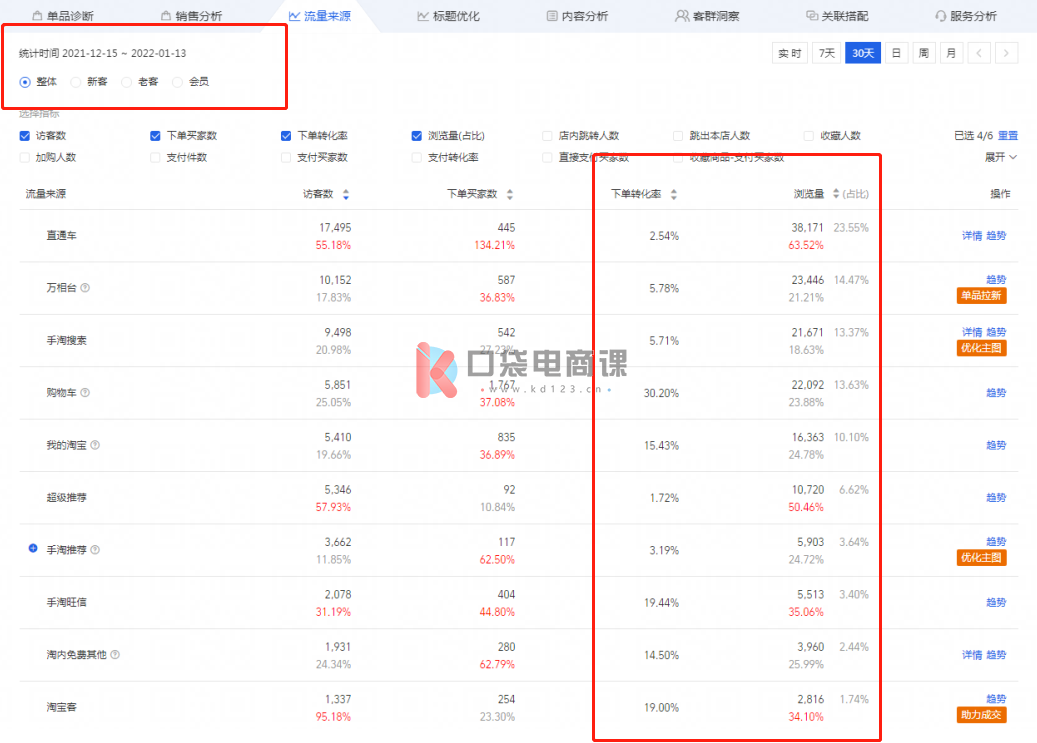The image size is (1037, 743).
Task: Expand the 手淘推荐 row with plus icon
Action: (33, 548)
